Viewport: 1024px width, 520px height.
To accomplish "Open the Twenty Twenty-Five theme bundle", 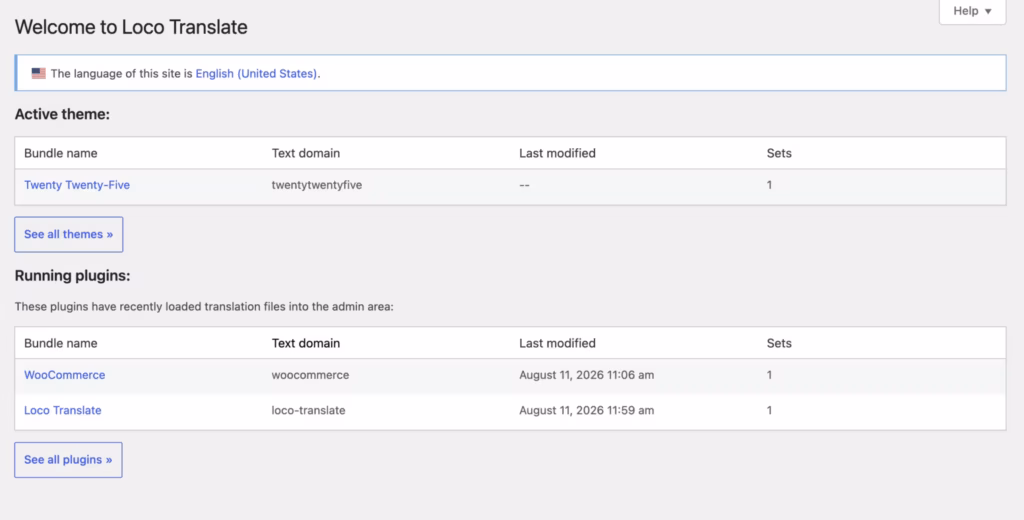I will pos(77,185).
